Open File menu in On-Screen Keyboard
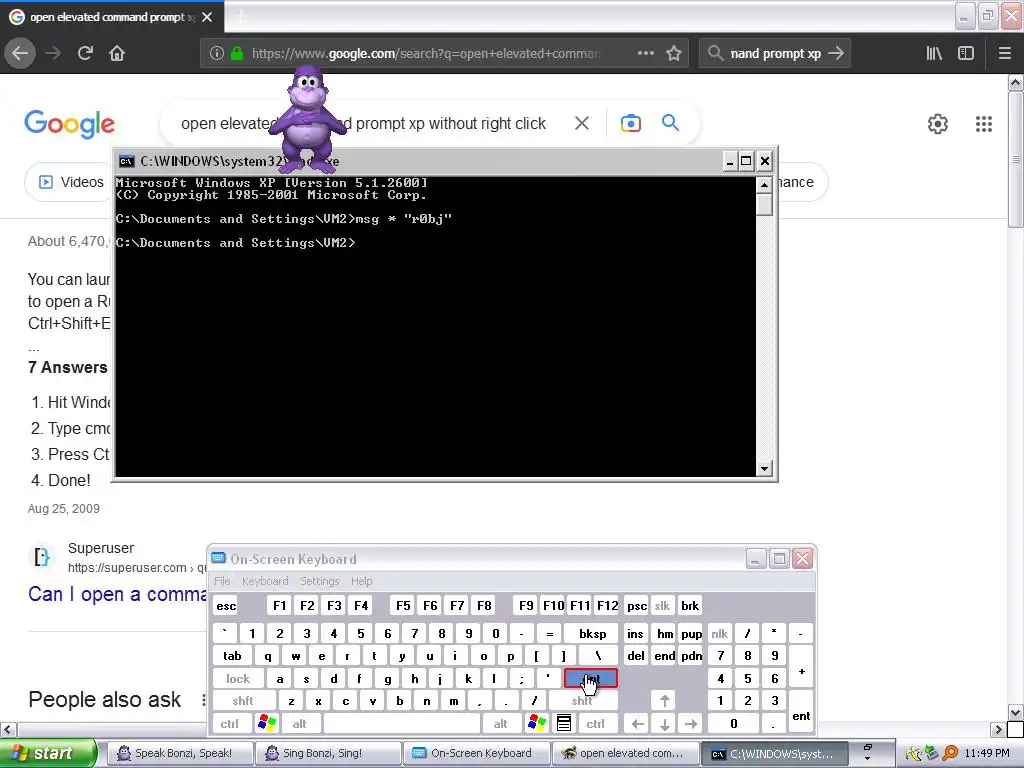Screen dimensions: 1024x768 point(222,581)
